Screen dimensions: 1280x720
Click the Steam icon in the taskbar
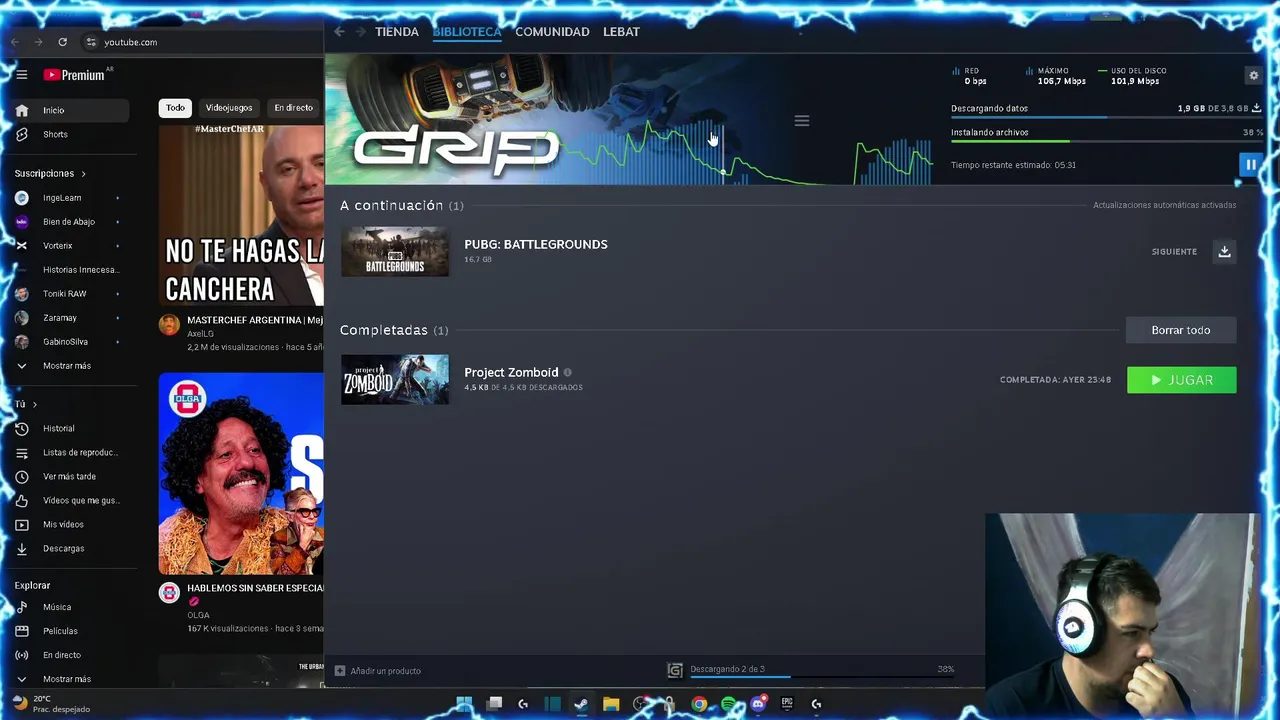581,704
